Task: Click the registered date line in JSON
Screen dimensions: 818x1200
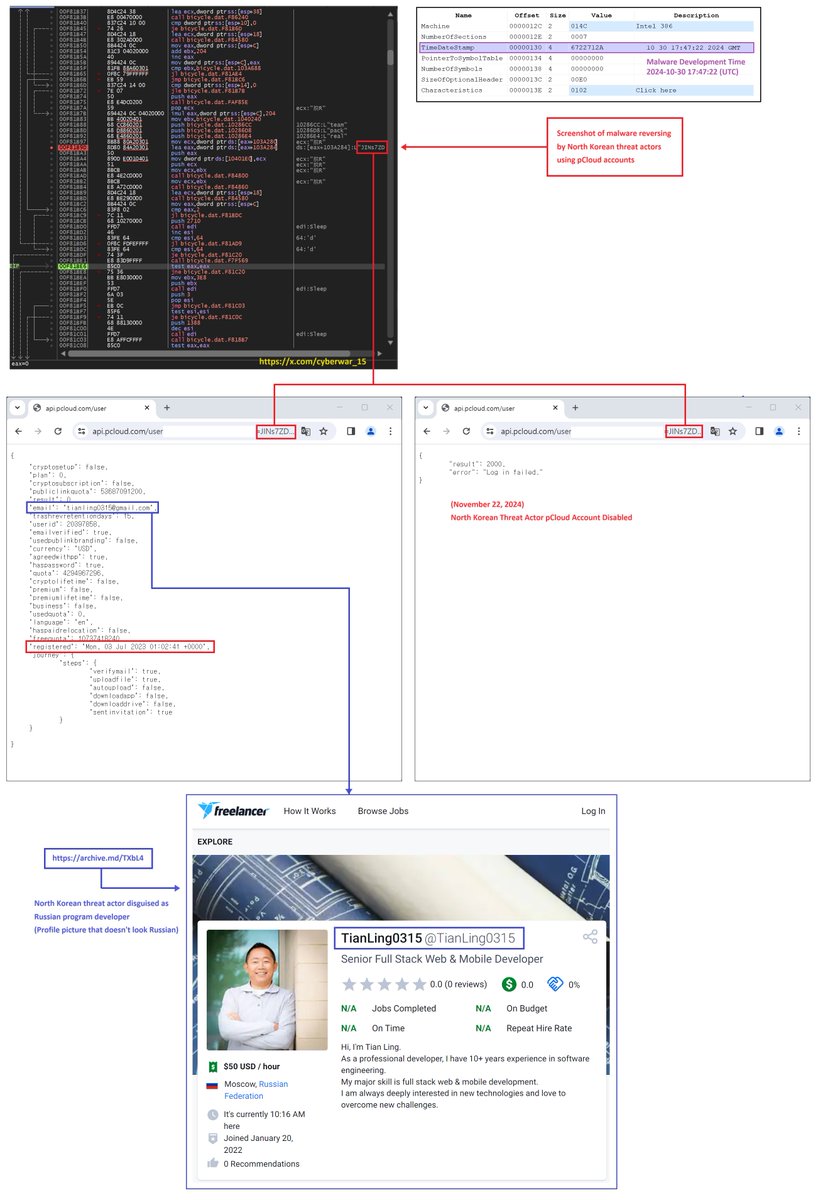Action: click(x=120, y=647)
